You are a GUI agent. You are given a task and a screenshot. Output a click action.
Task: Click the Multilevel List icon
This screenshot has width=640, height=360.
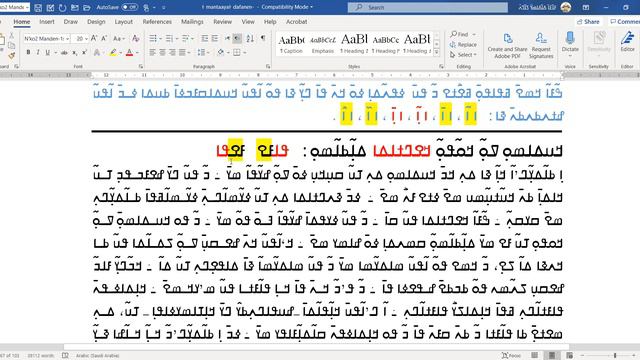[186, 38]
